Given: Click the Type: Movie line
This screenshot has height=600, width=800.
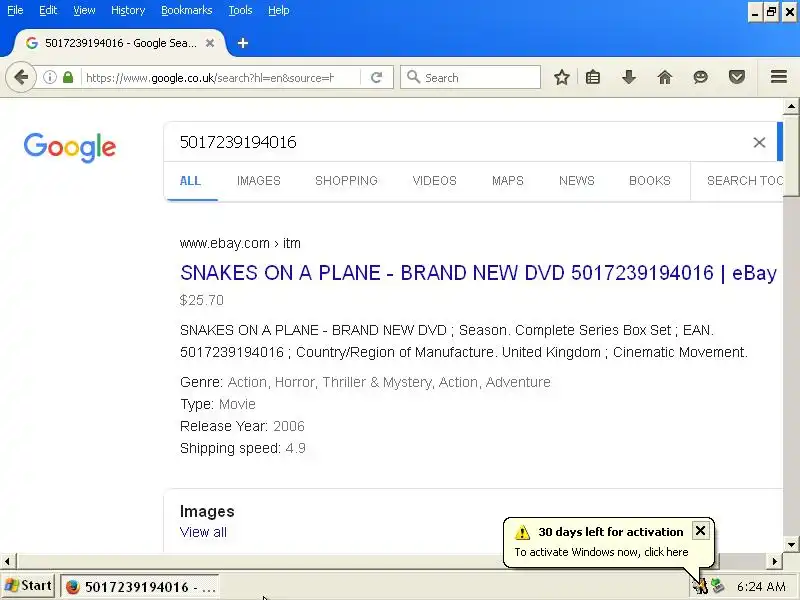Looking at the screenshot, I should (x=218, y=404).
